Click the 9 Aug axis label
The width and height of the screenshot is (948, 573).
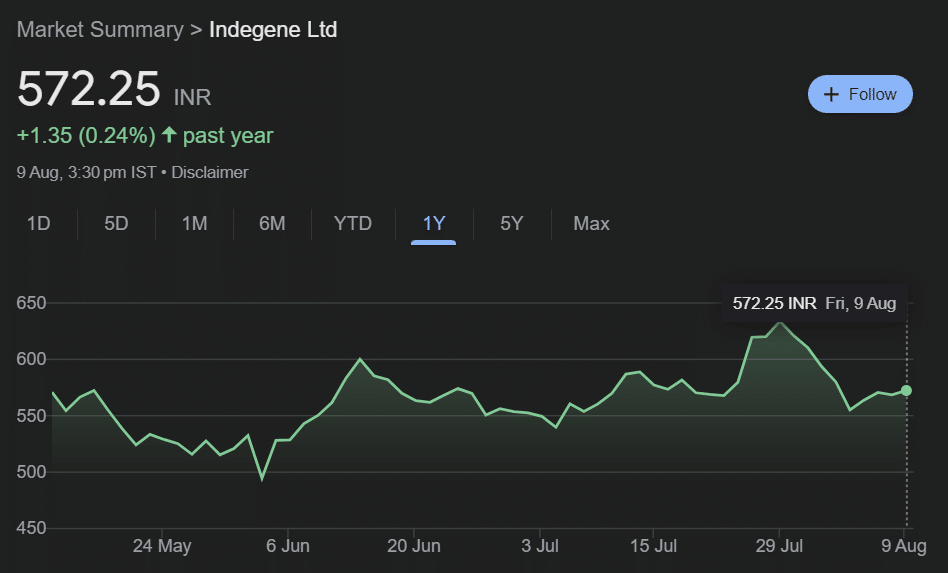(x=904, y=546)
